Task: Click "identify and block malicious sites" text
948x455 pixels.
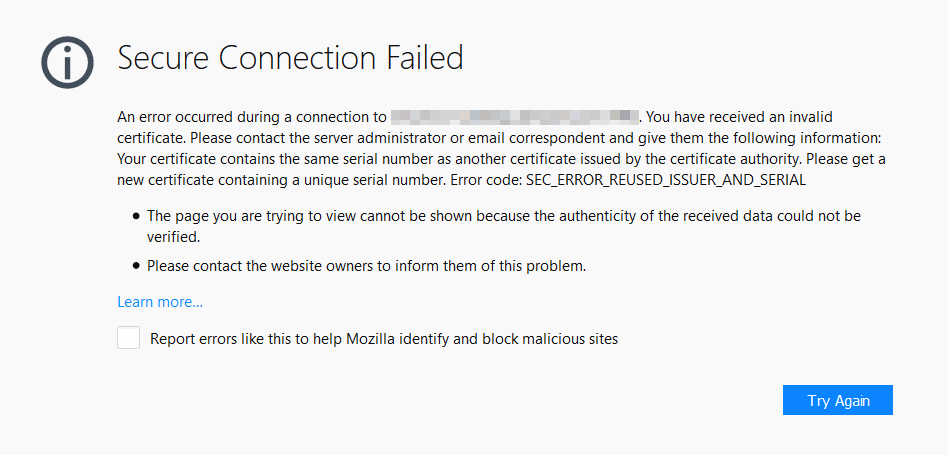Action: [518, 339]
